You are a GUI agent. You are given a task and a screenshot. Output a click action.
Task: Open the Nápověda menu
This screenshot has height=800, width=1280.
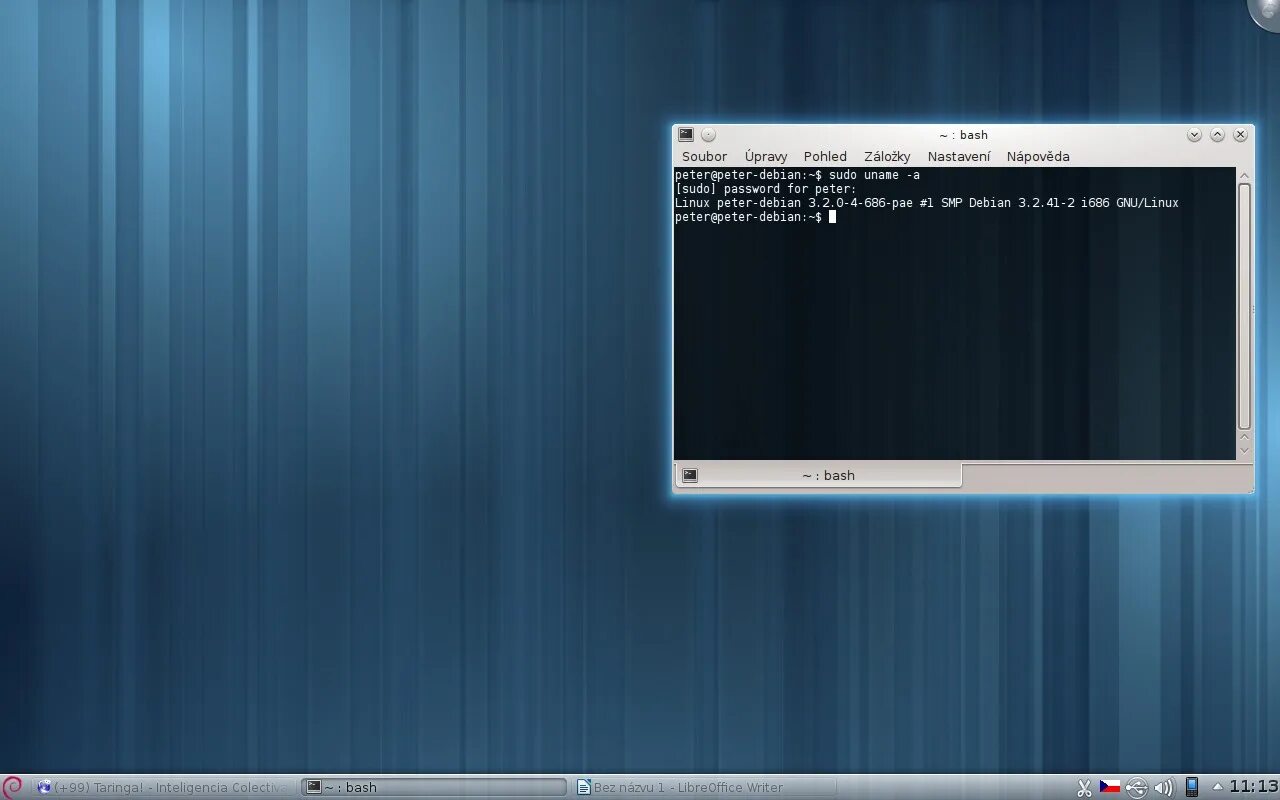coord(1038,156)
